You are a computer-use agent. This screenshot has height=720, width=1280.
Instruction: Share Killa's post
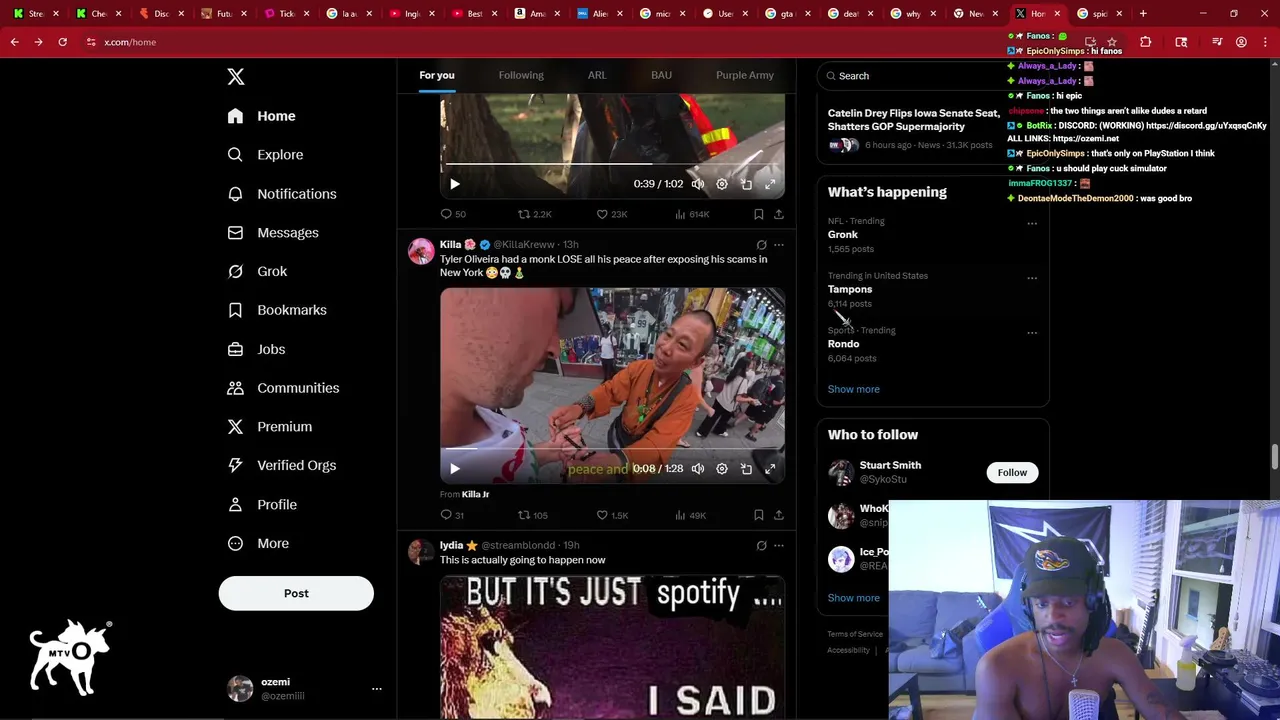(x=778, y=515)
